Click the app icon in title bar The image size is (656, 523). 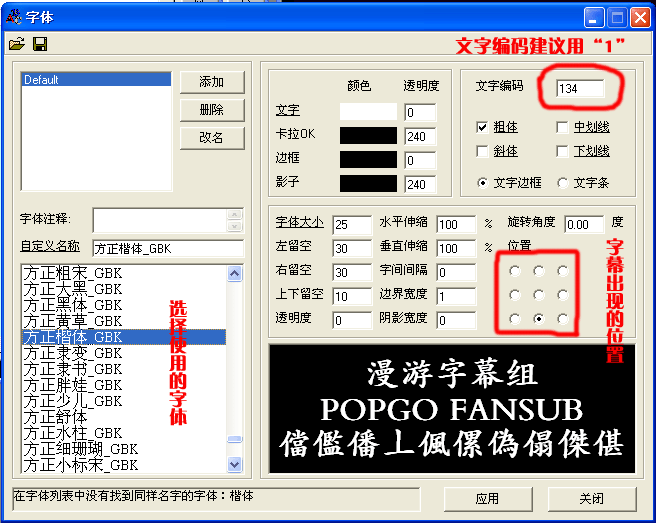(13, 17)
